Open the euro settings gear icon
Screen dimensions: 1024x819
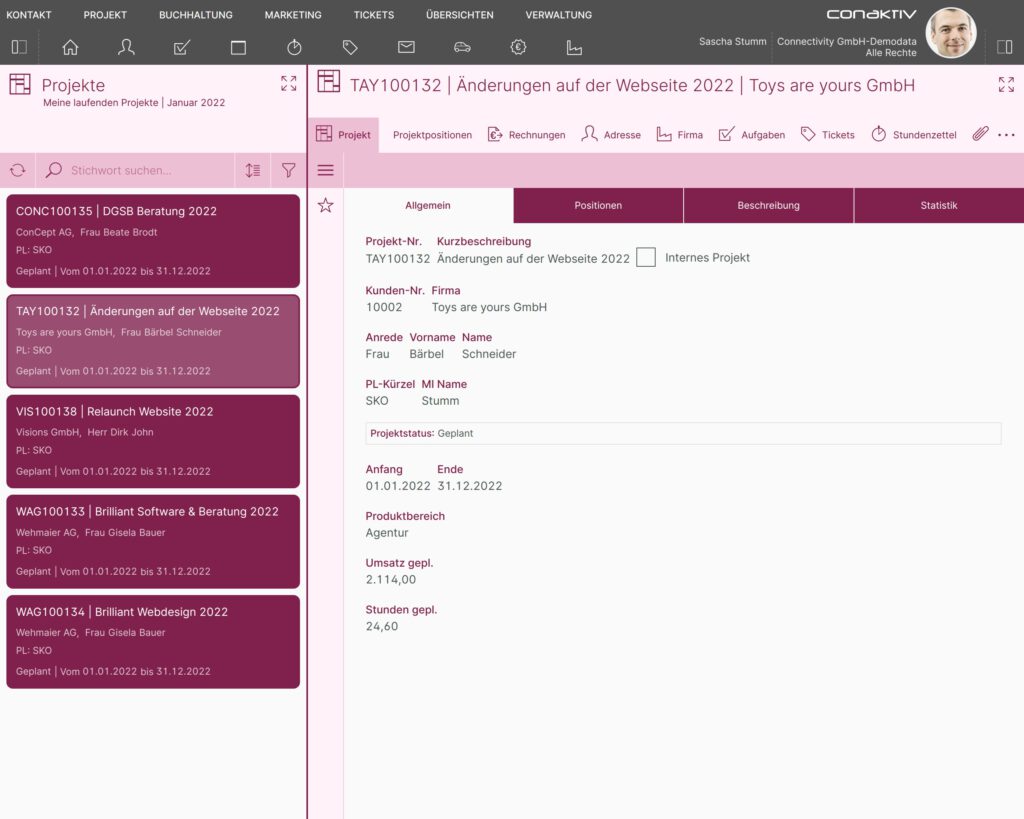[x=518, y=47]
